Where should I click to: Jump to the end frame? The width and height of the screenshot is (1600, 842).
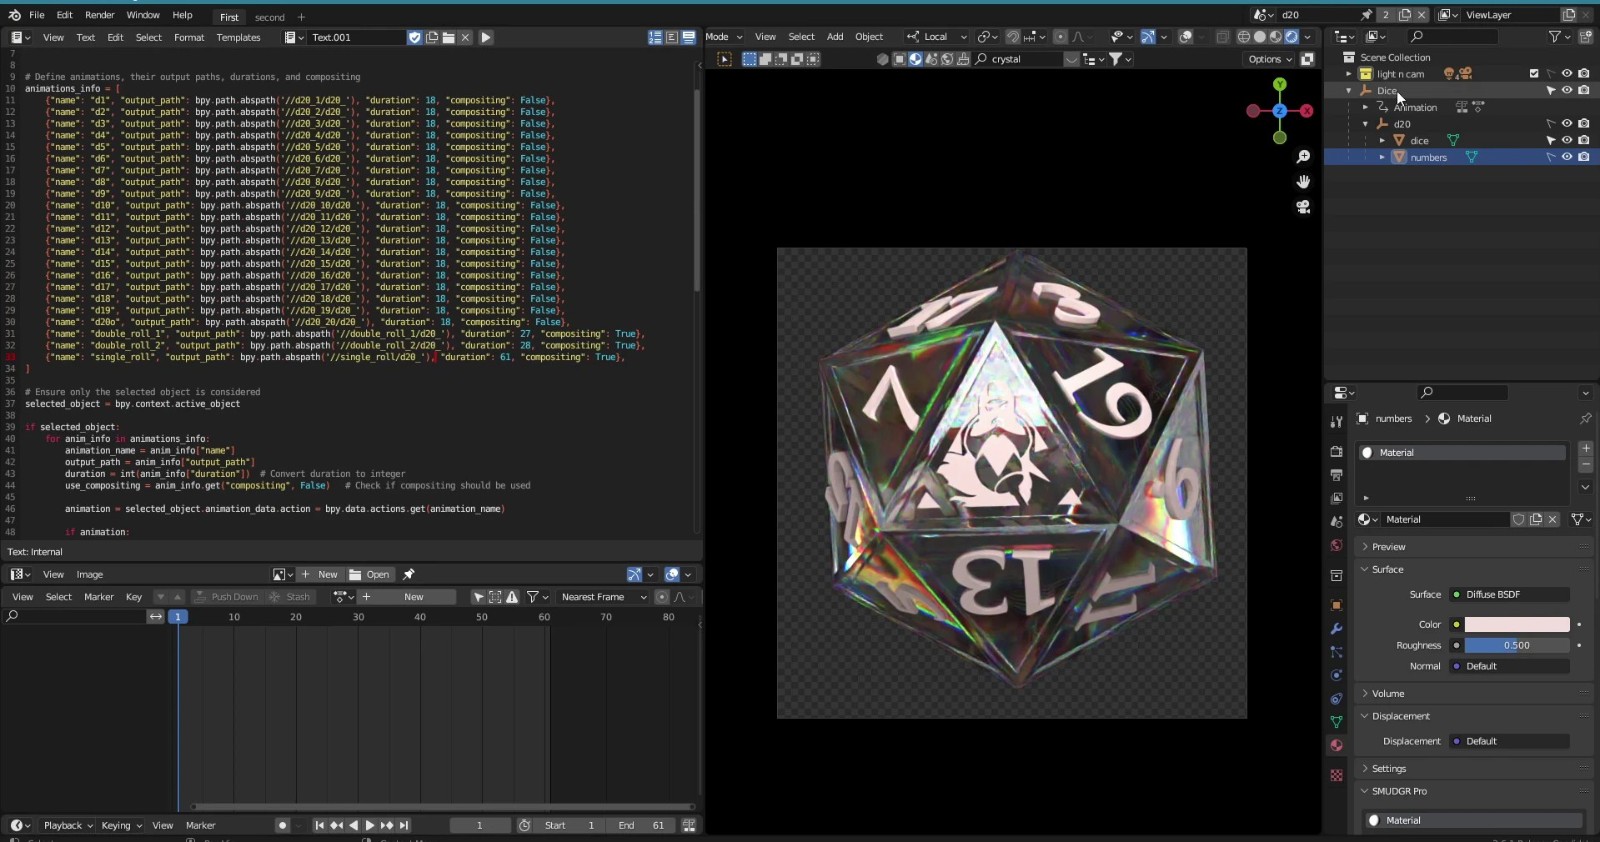(x=404, y=825)
